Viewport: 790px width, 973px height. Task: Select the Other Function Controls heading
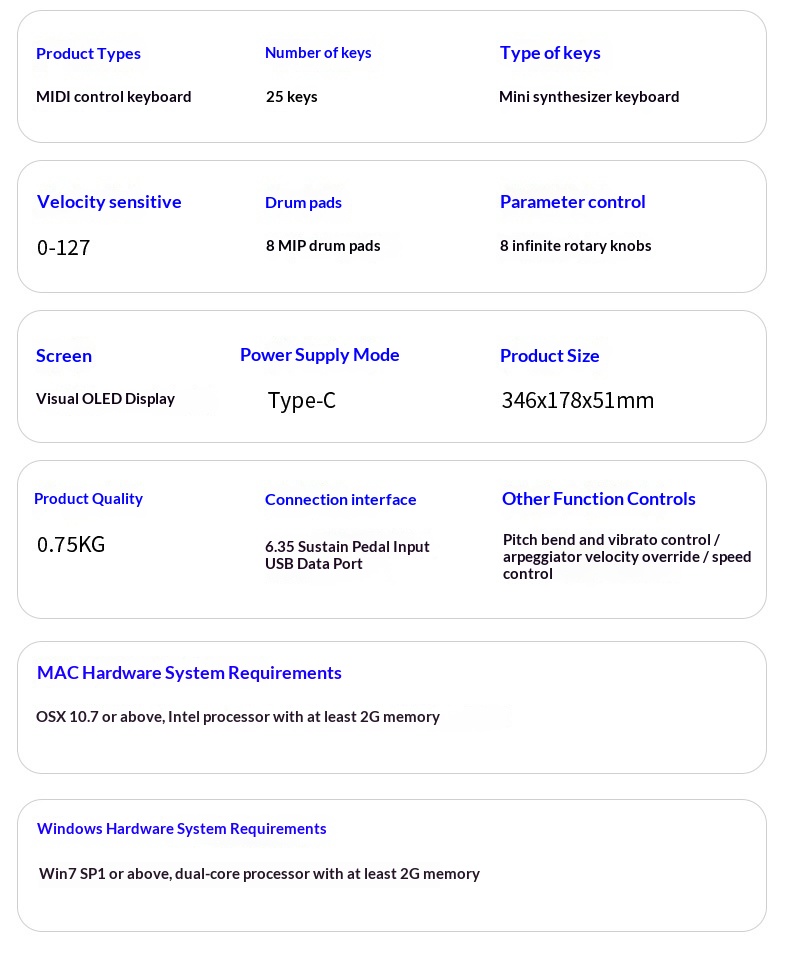(x=598, y=499)
